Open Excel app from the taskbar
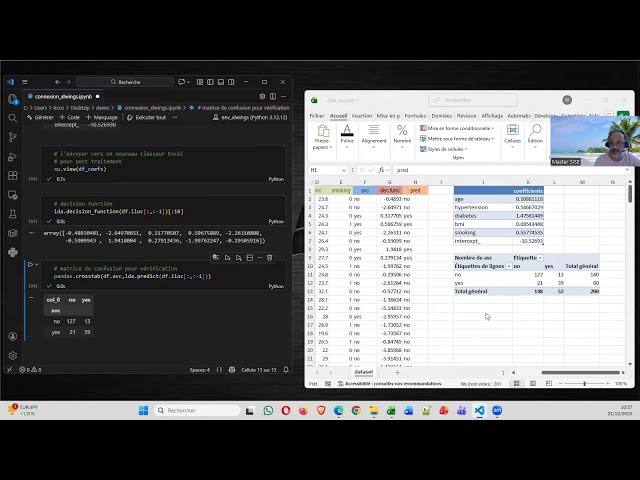This screenshot has height=480, width=640. pyautogui.click(x=391, y=411)
